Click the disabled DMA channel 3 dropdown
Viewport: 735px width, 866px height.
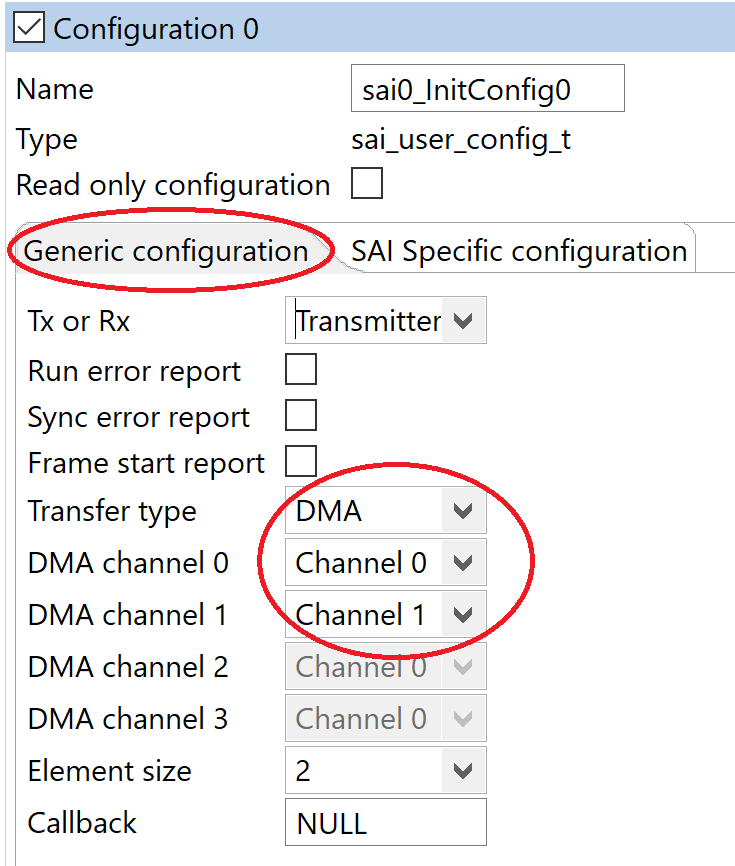tap(385, 719)
